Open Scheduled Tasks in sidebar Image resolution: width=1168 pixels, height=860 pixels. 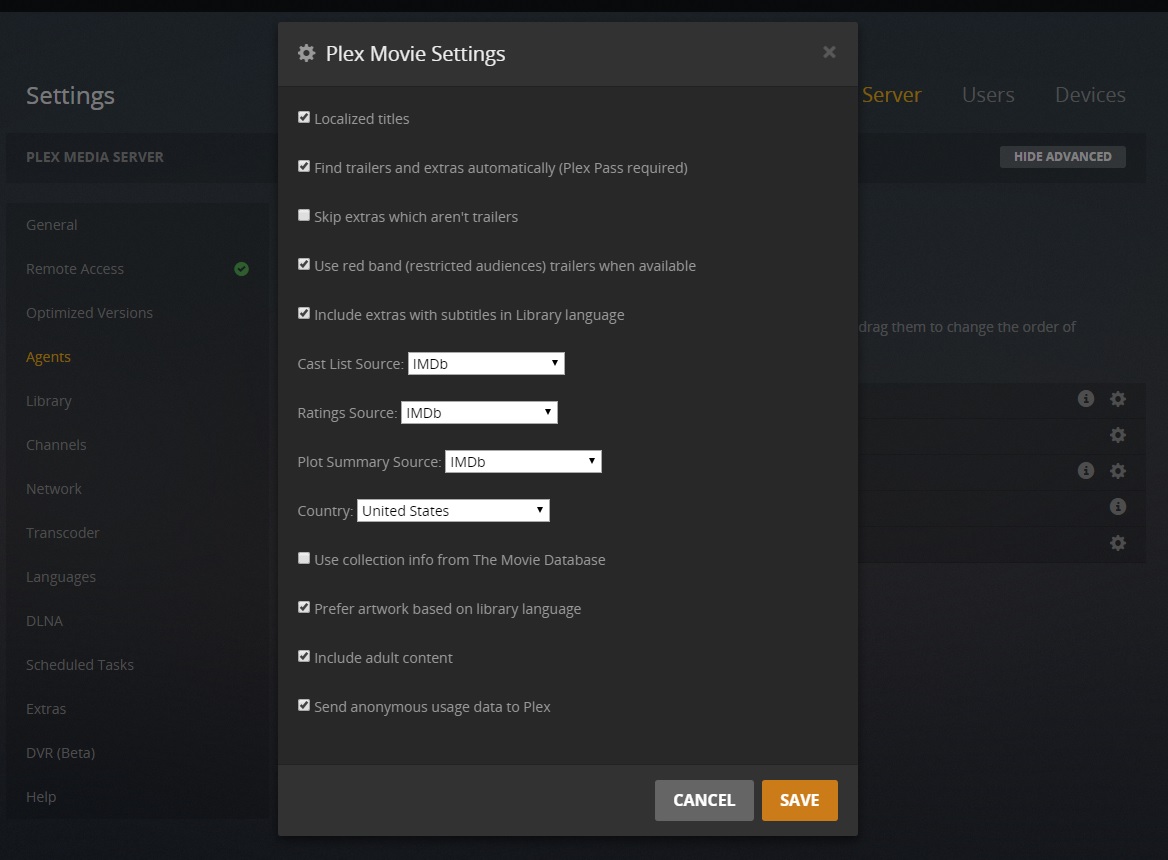click(80, 665)
